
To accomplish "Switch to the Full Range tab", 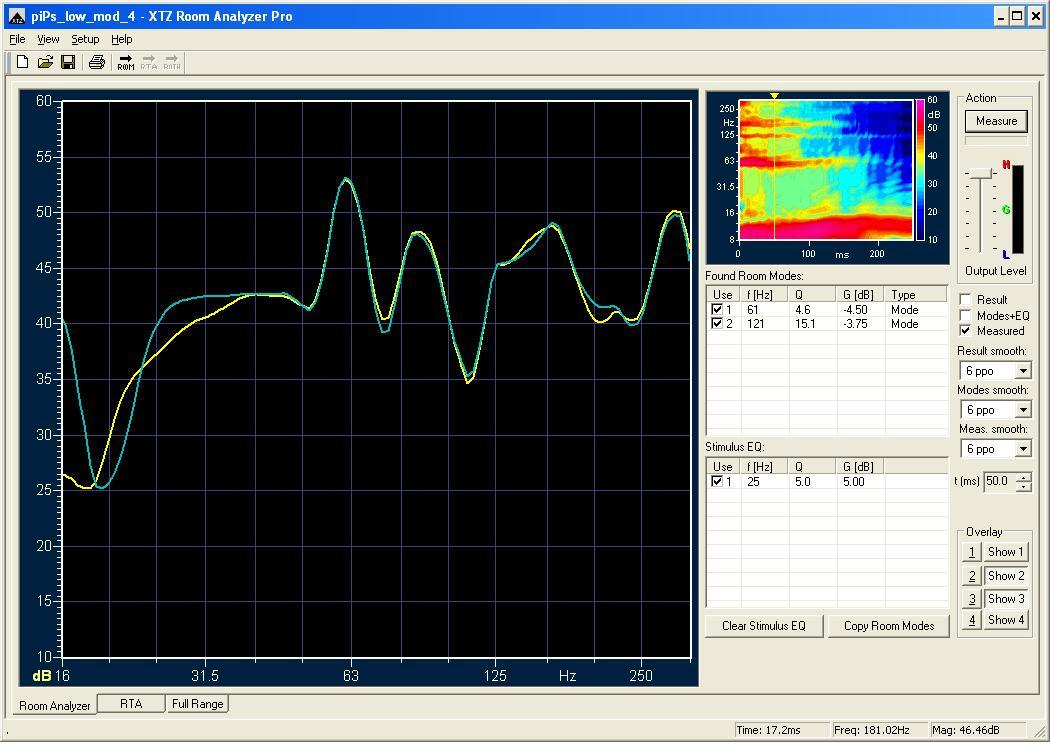I will click(x=198, y=703).
